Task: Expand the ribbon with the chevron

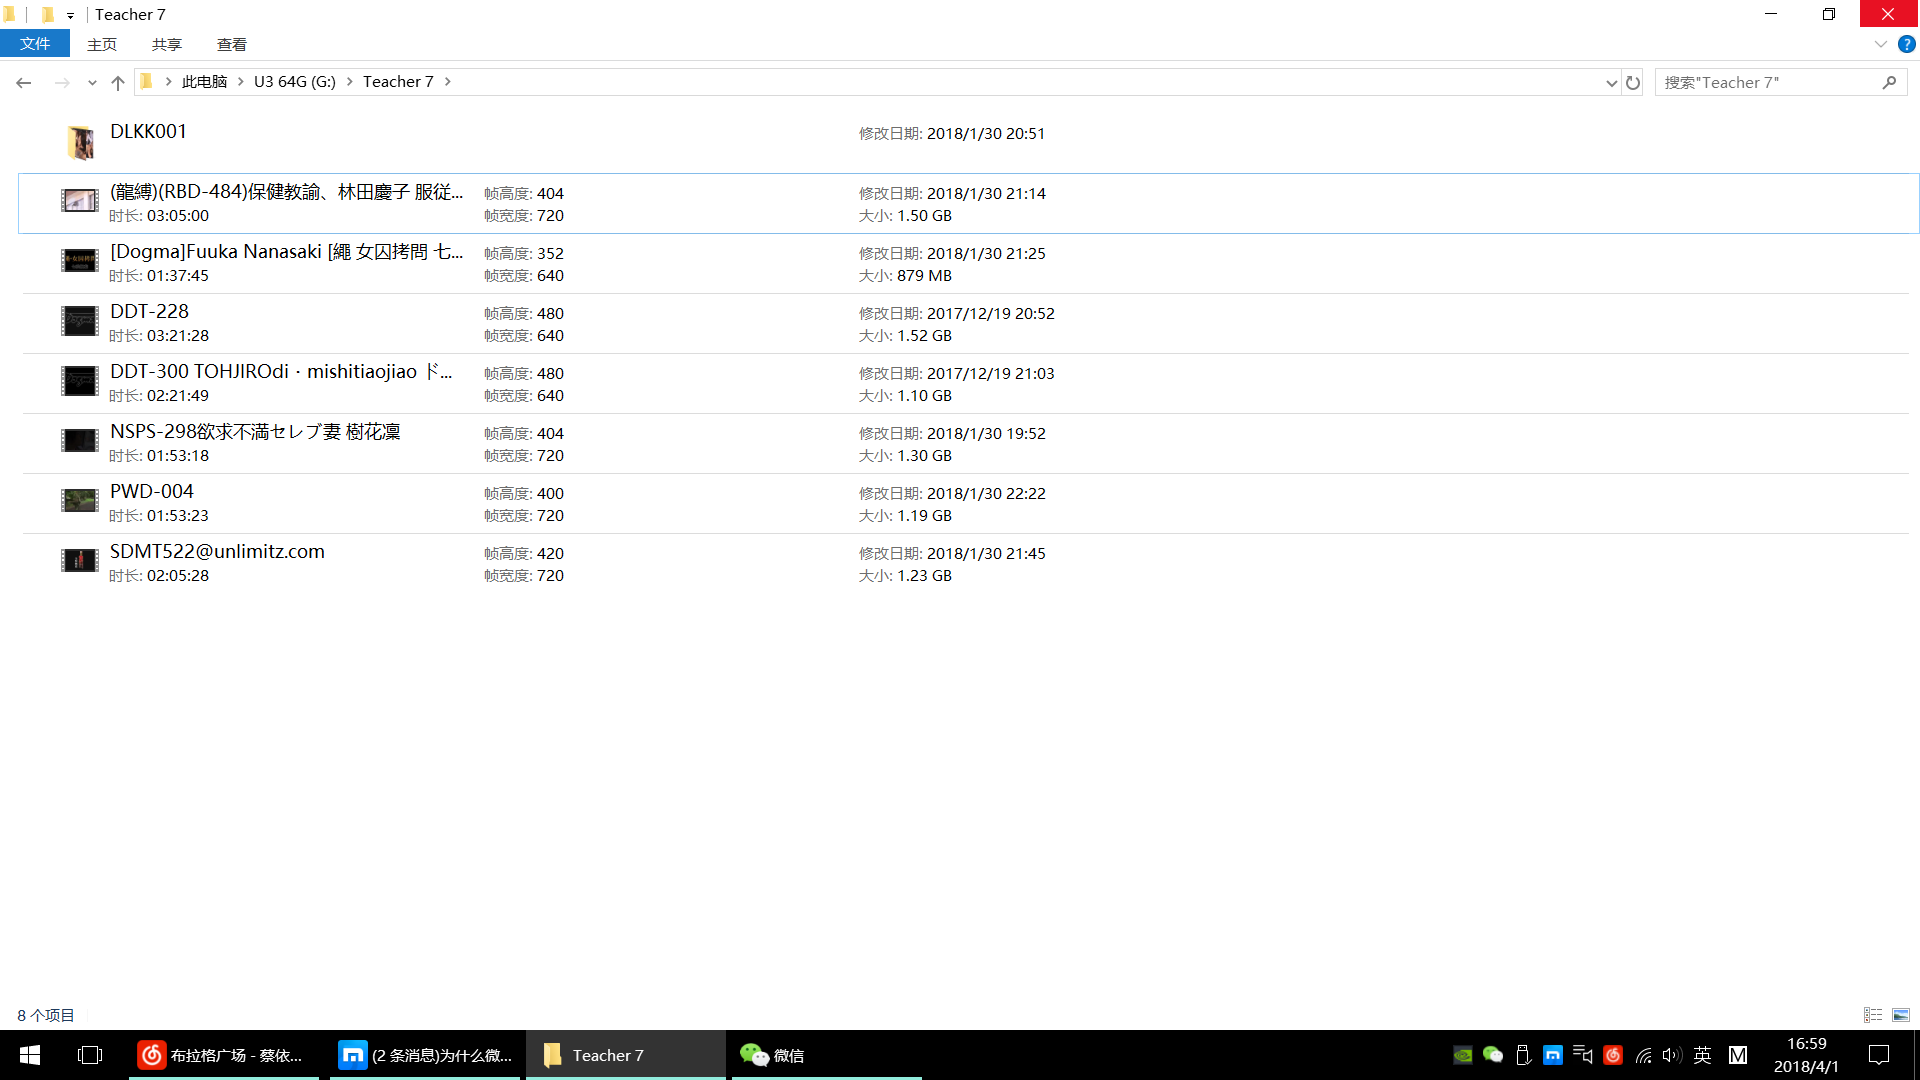Action: [x=1880, y=44]
